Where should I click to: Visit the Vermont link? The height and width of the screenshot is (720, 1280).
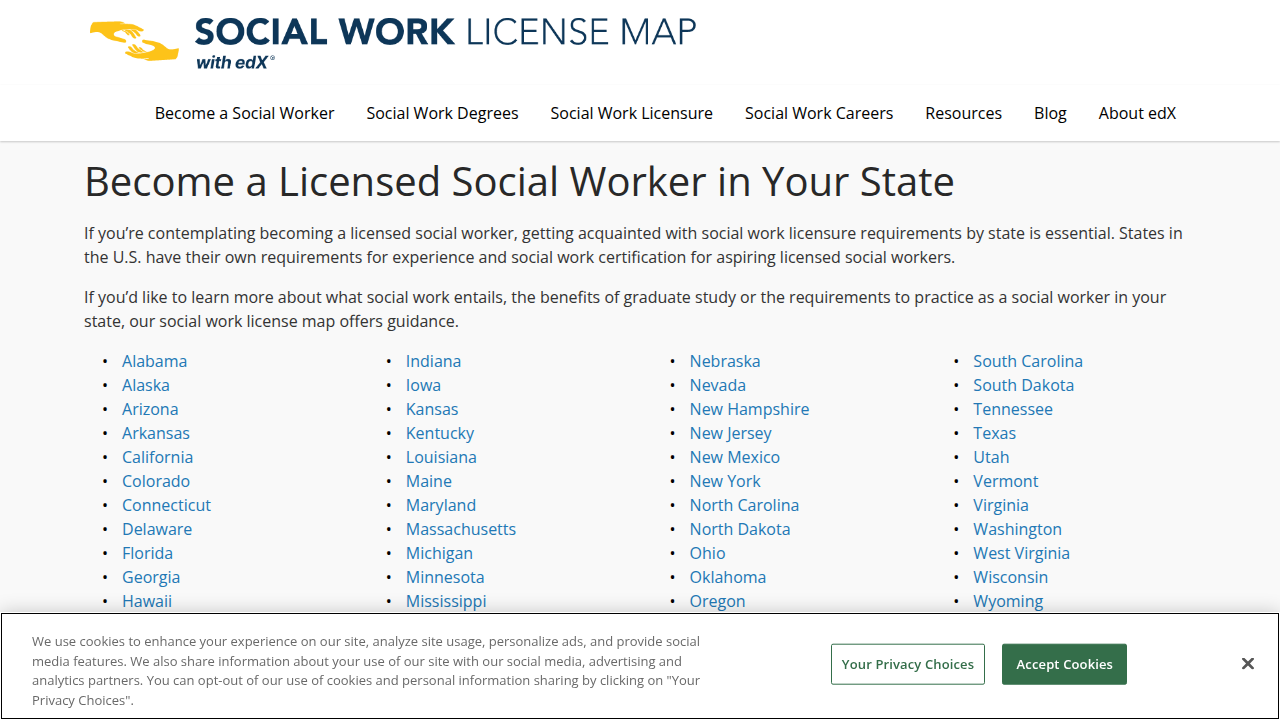coord(1006,481)
